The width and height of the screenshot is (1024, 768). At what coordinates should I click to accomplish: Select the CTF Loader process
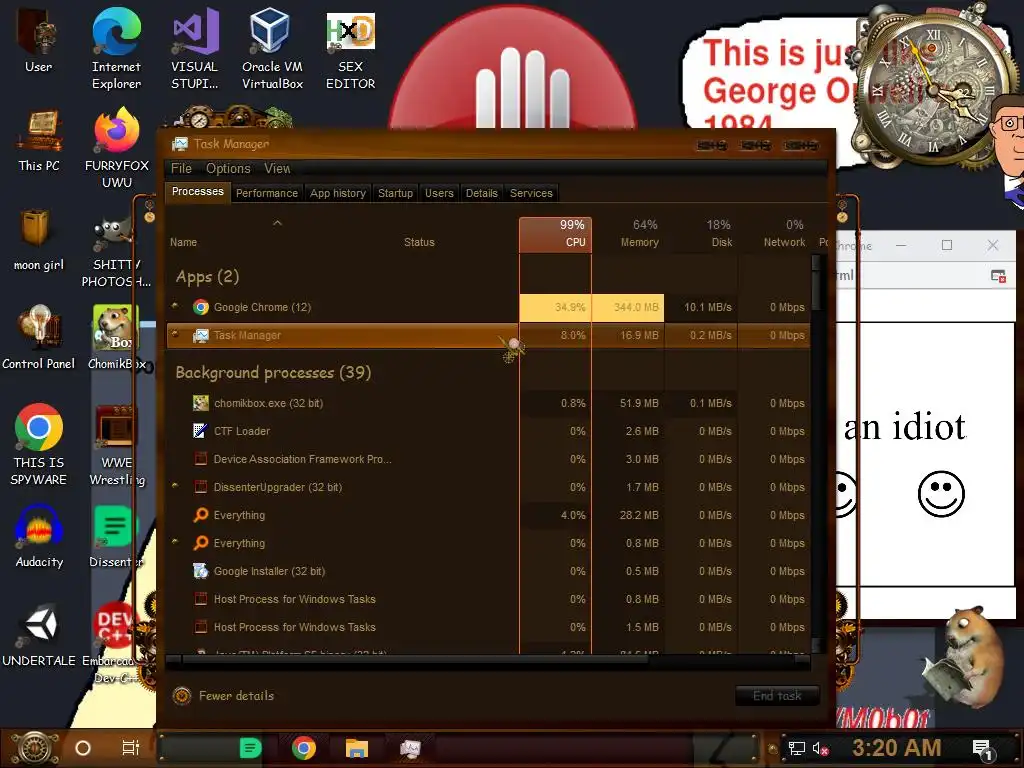[x=488, y=431]
